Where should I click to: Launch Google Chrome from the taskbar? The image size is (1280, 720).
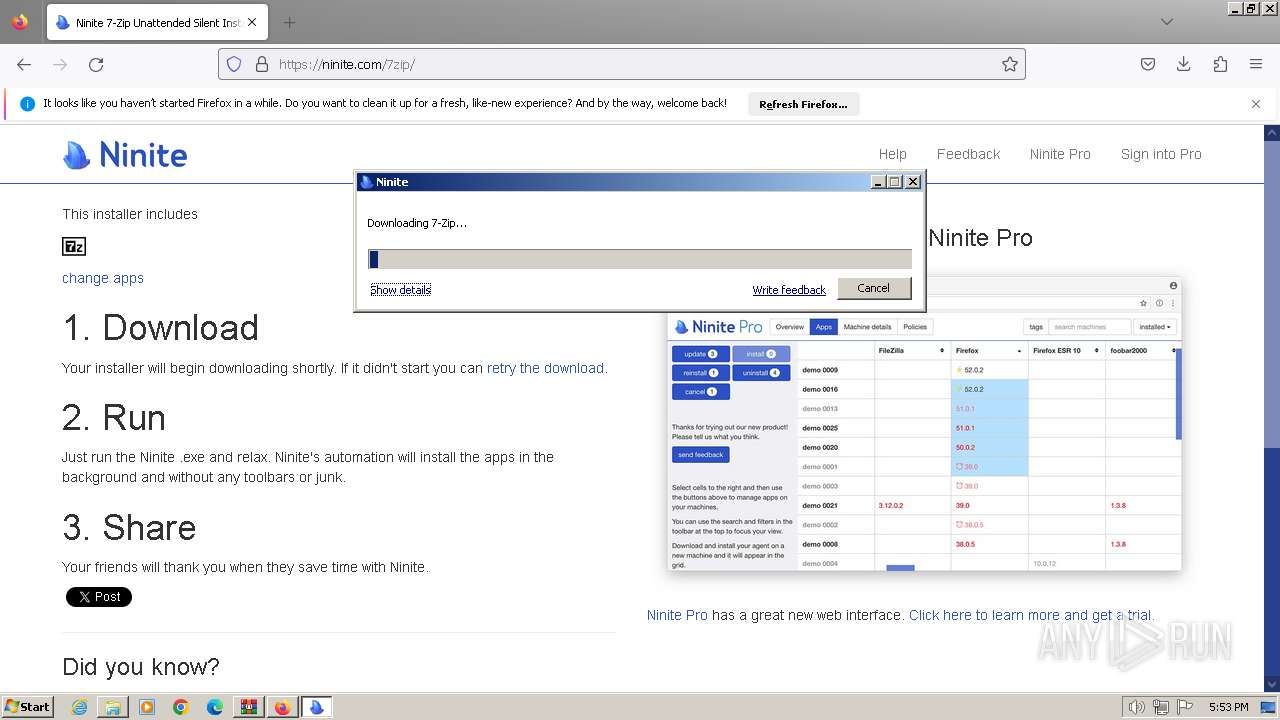181,707
